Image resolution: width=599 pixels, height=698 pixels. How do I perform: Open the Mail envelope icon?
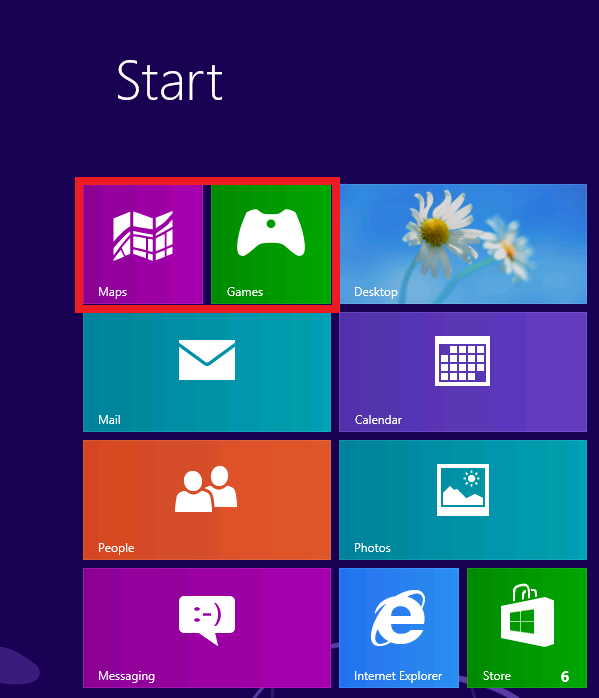[207, 360]
